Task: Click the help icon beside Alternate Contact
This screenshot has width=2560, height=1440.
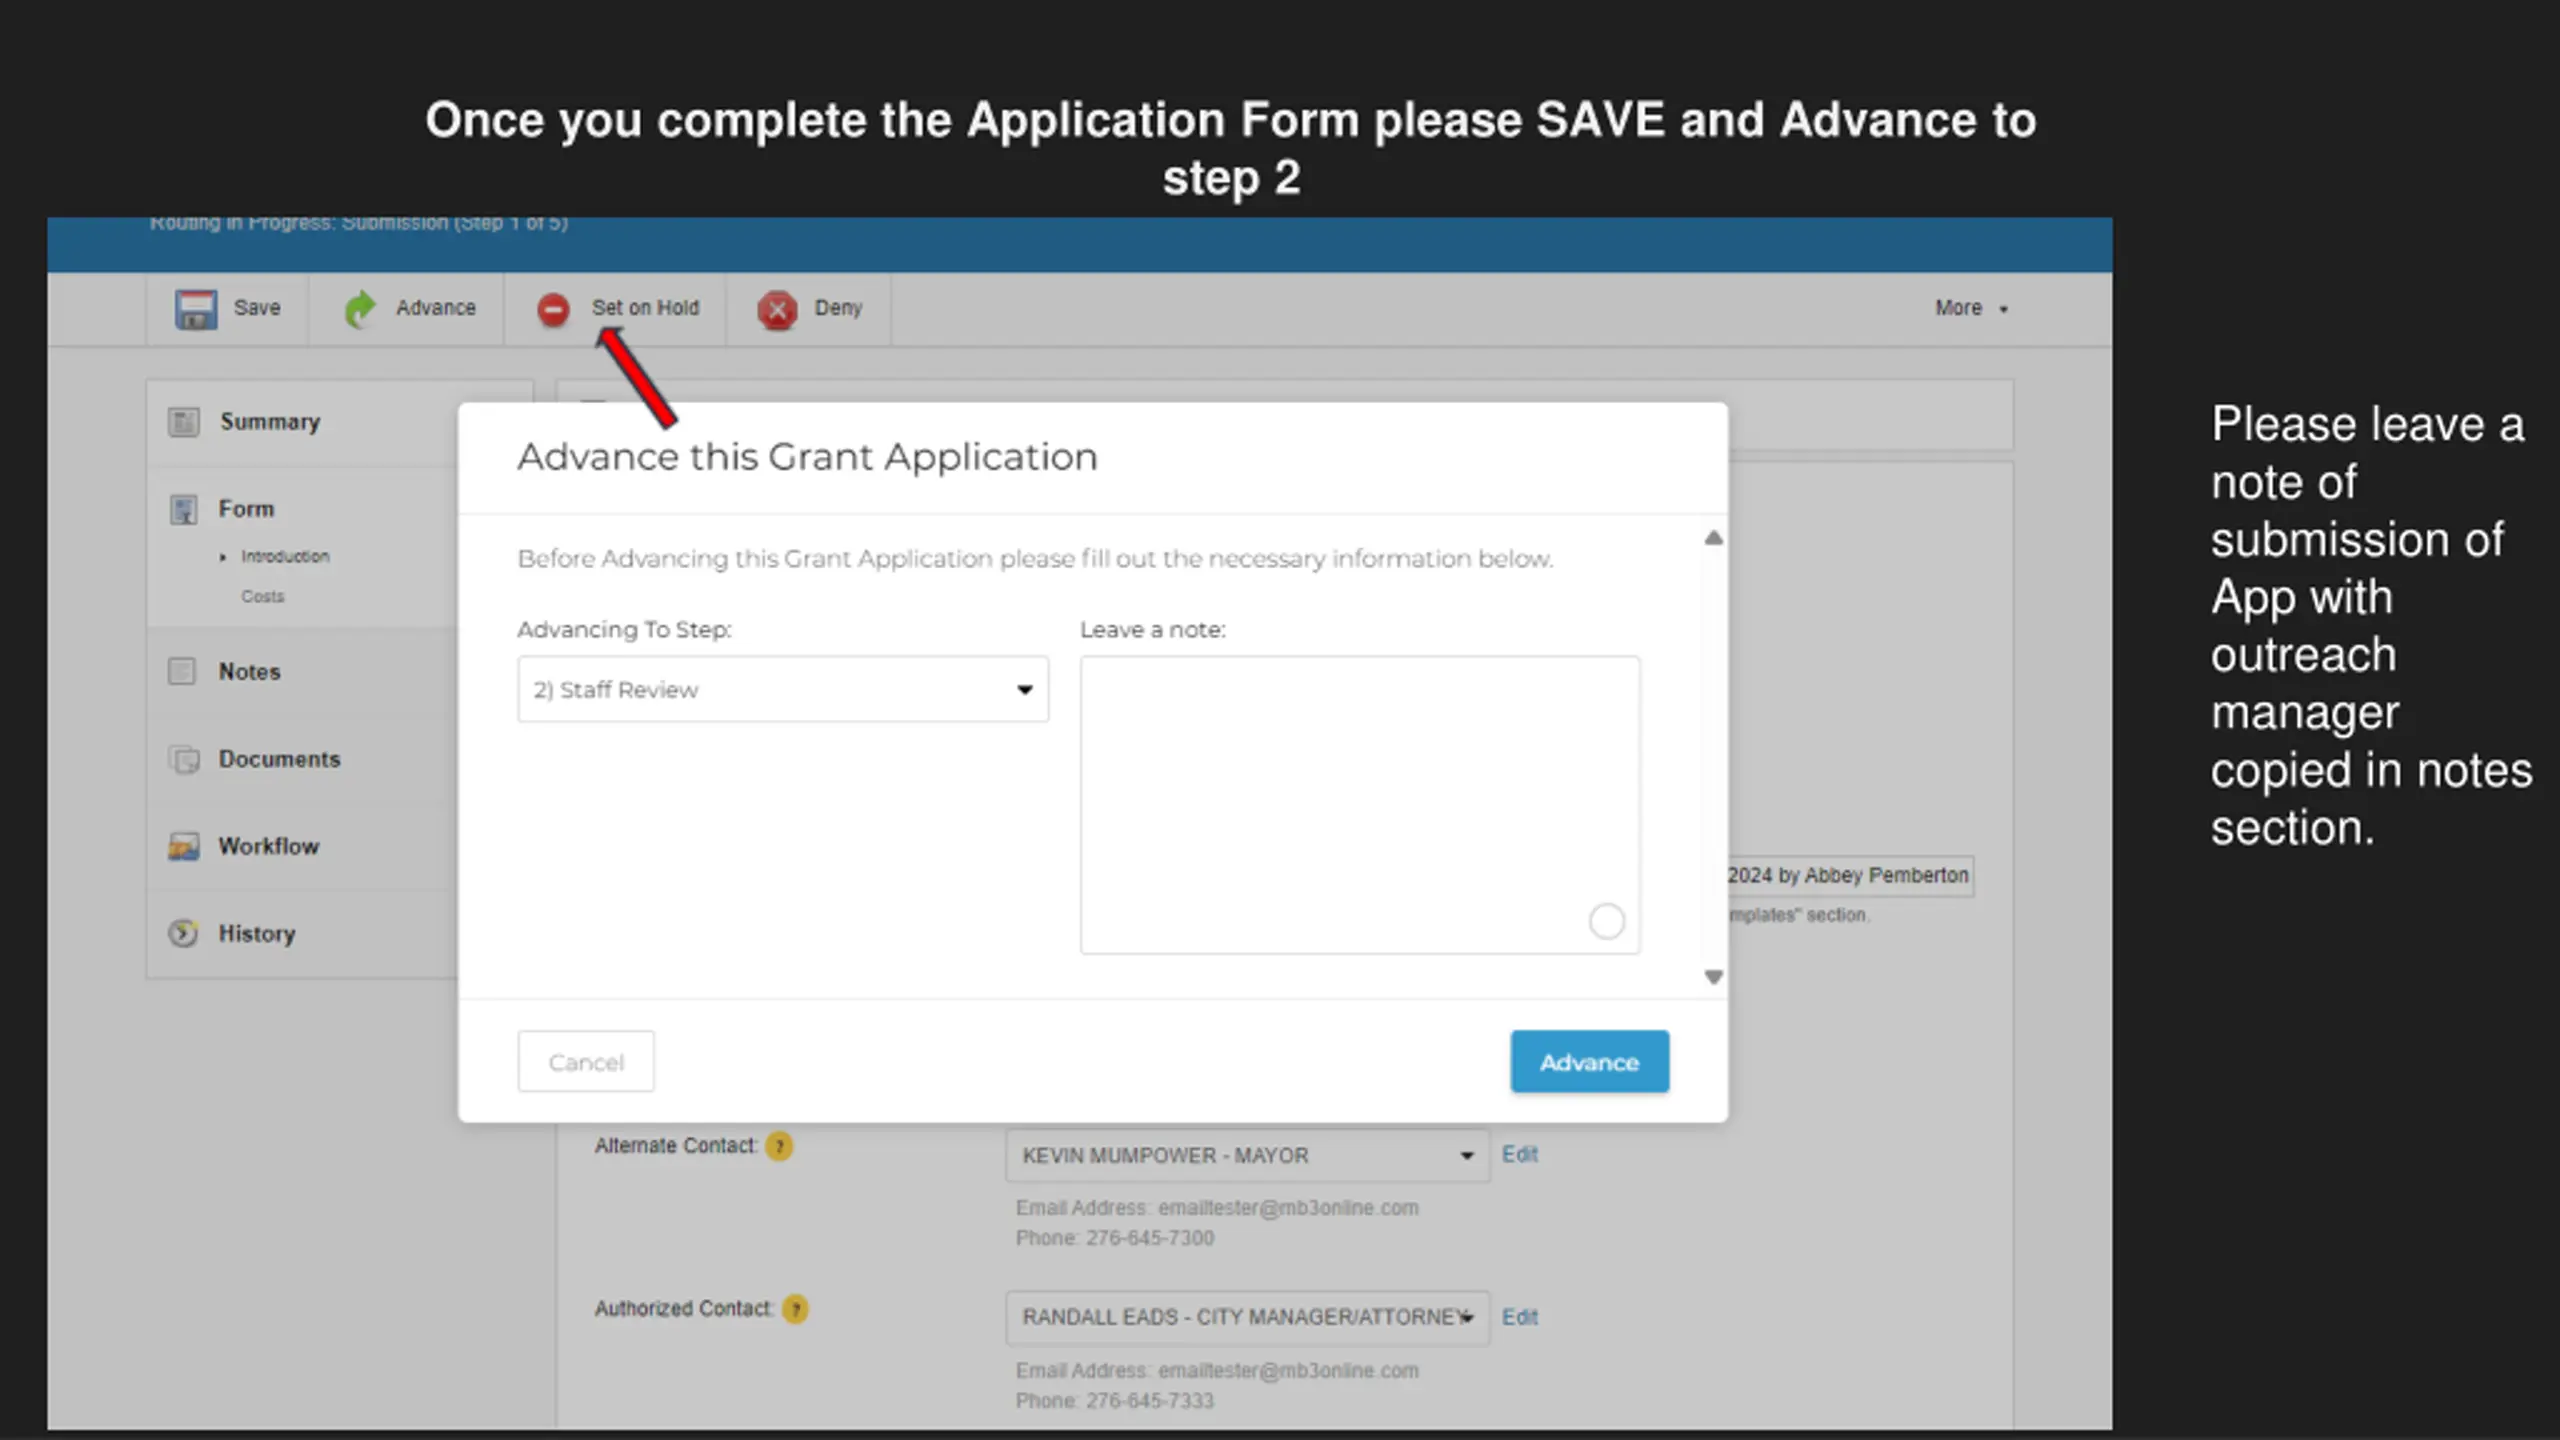Action: coord(779,1146)
